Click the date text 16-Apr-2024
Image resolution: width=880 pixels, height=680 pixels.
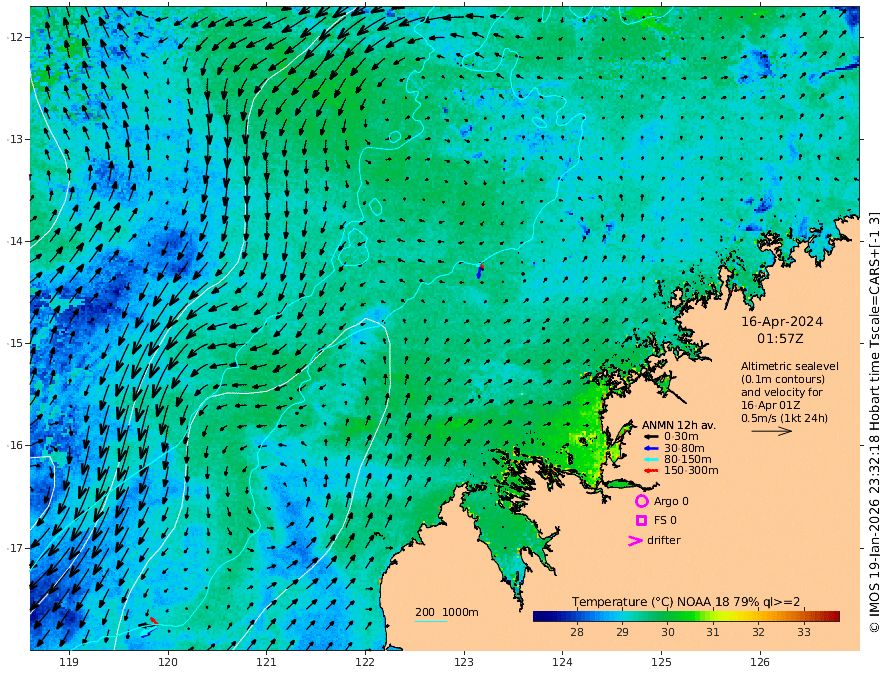(782, 322)
